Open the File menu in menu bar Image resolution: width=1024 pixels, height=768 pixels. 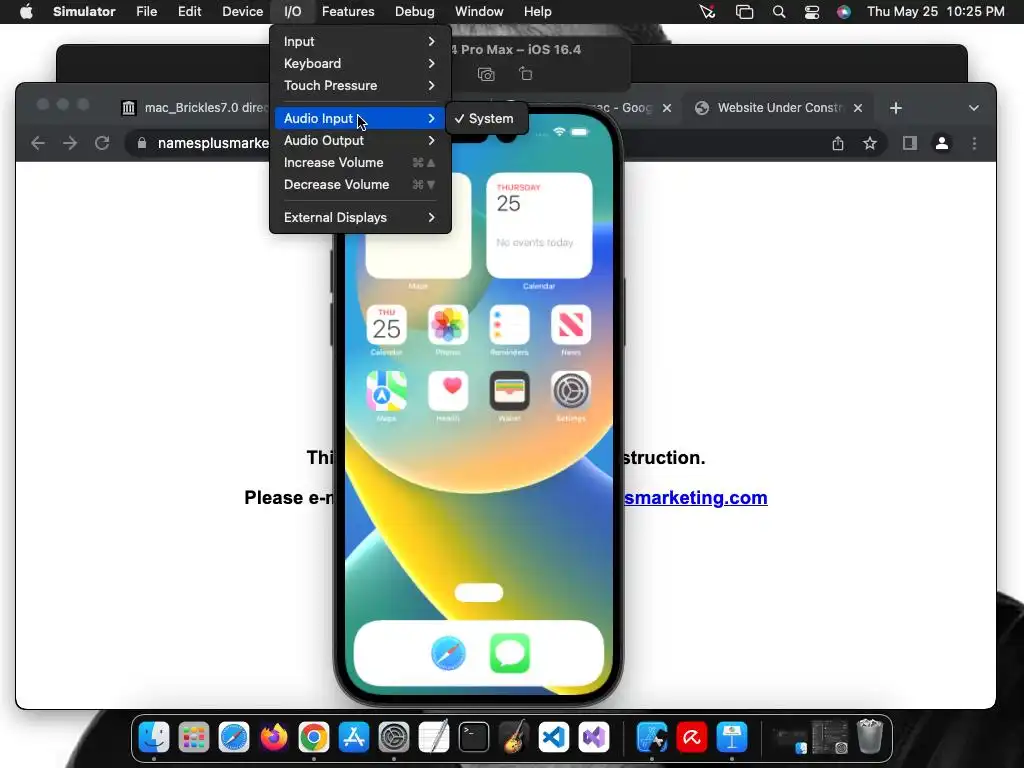click(146, 12)
